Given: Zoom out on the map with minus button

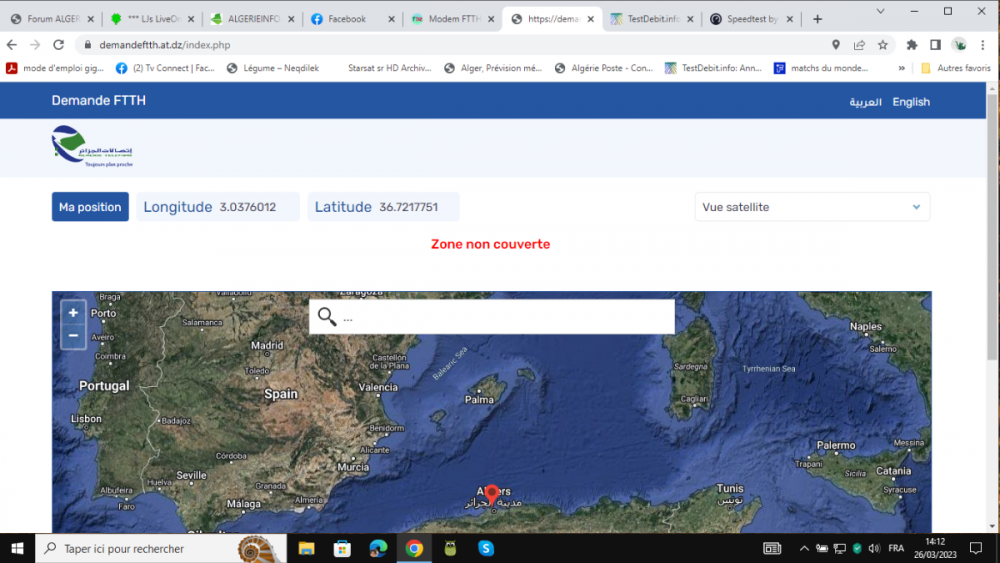Looking at the screenshot, I should point(73,337).
